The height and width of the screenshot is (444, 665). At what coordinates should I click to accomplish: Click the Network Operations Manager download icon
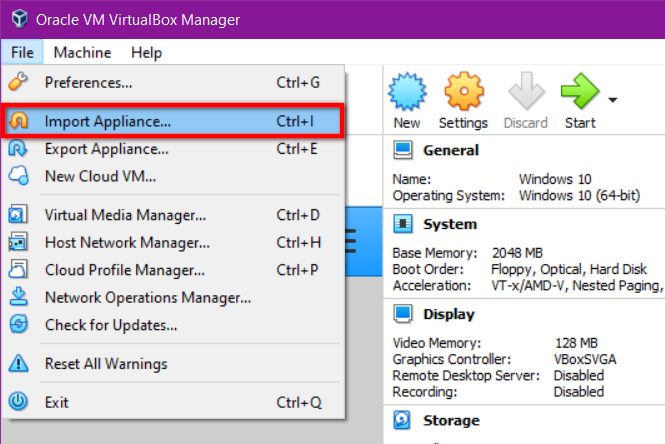point(18,296)
